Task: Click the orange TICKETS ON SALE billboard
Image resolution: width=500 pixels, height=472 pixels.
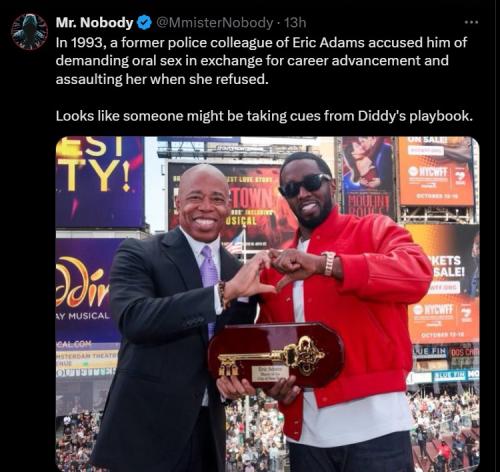Action: point(444,285)
